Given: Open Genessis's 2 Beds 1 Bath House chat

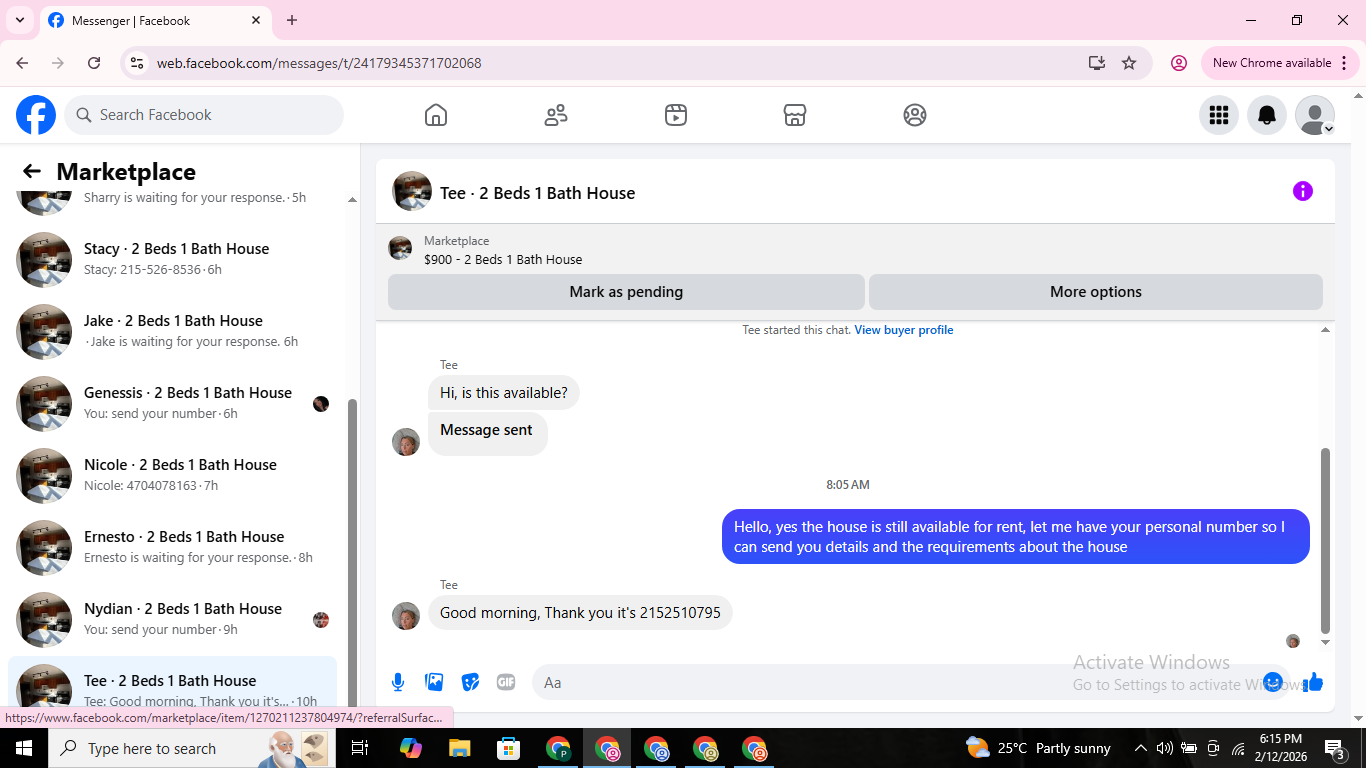Looking at the screenshot, I should [172, 403].
